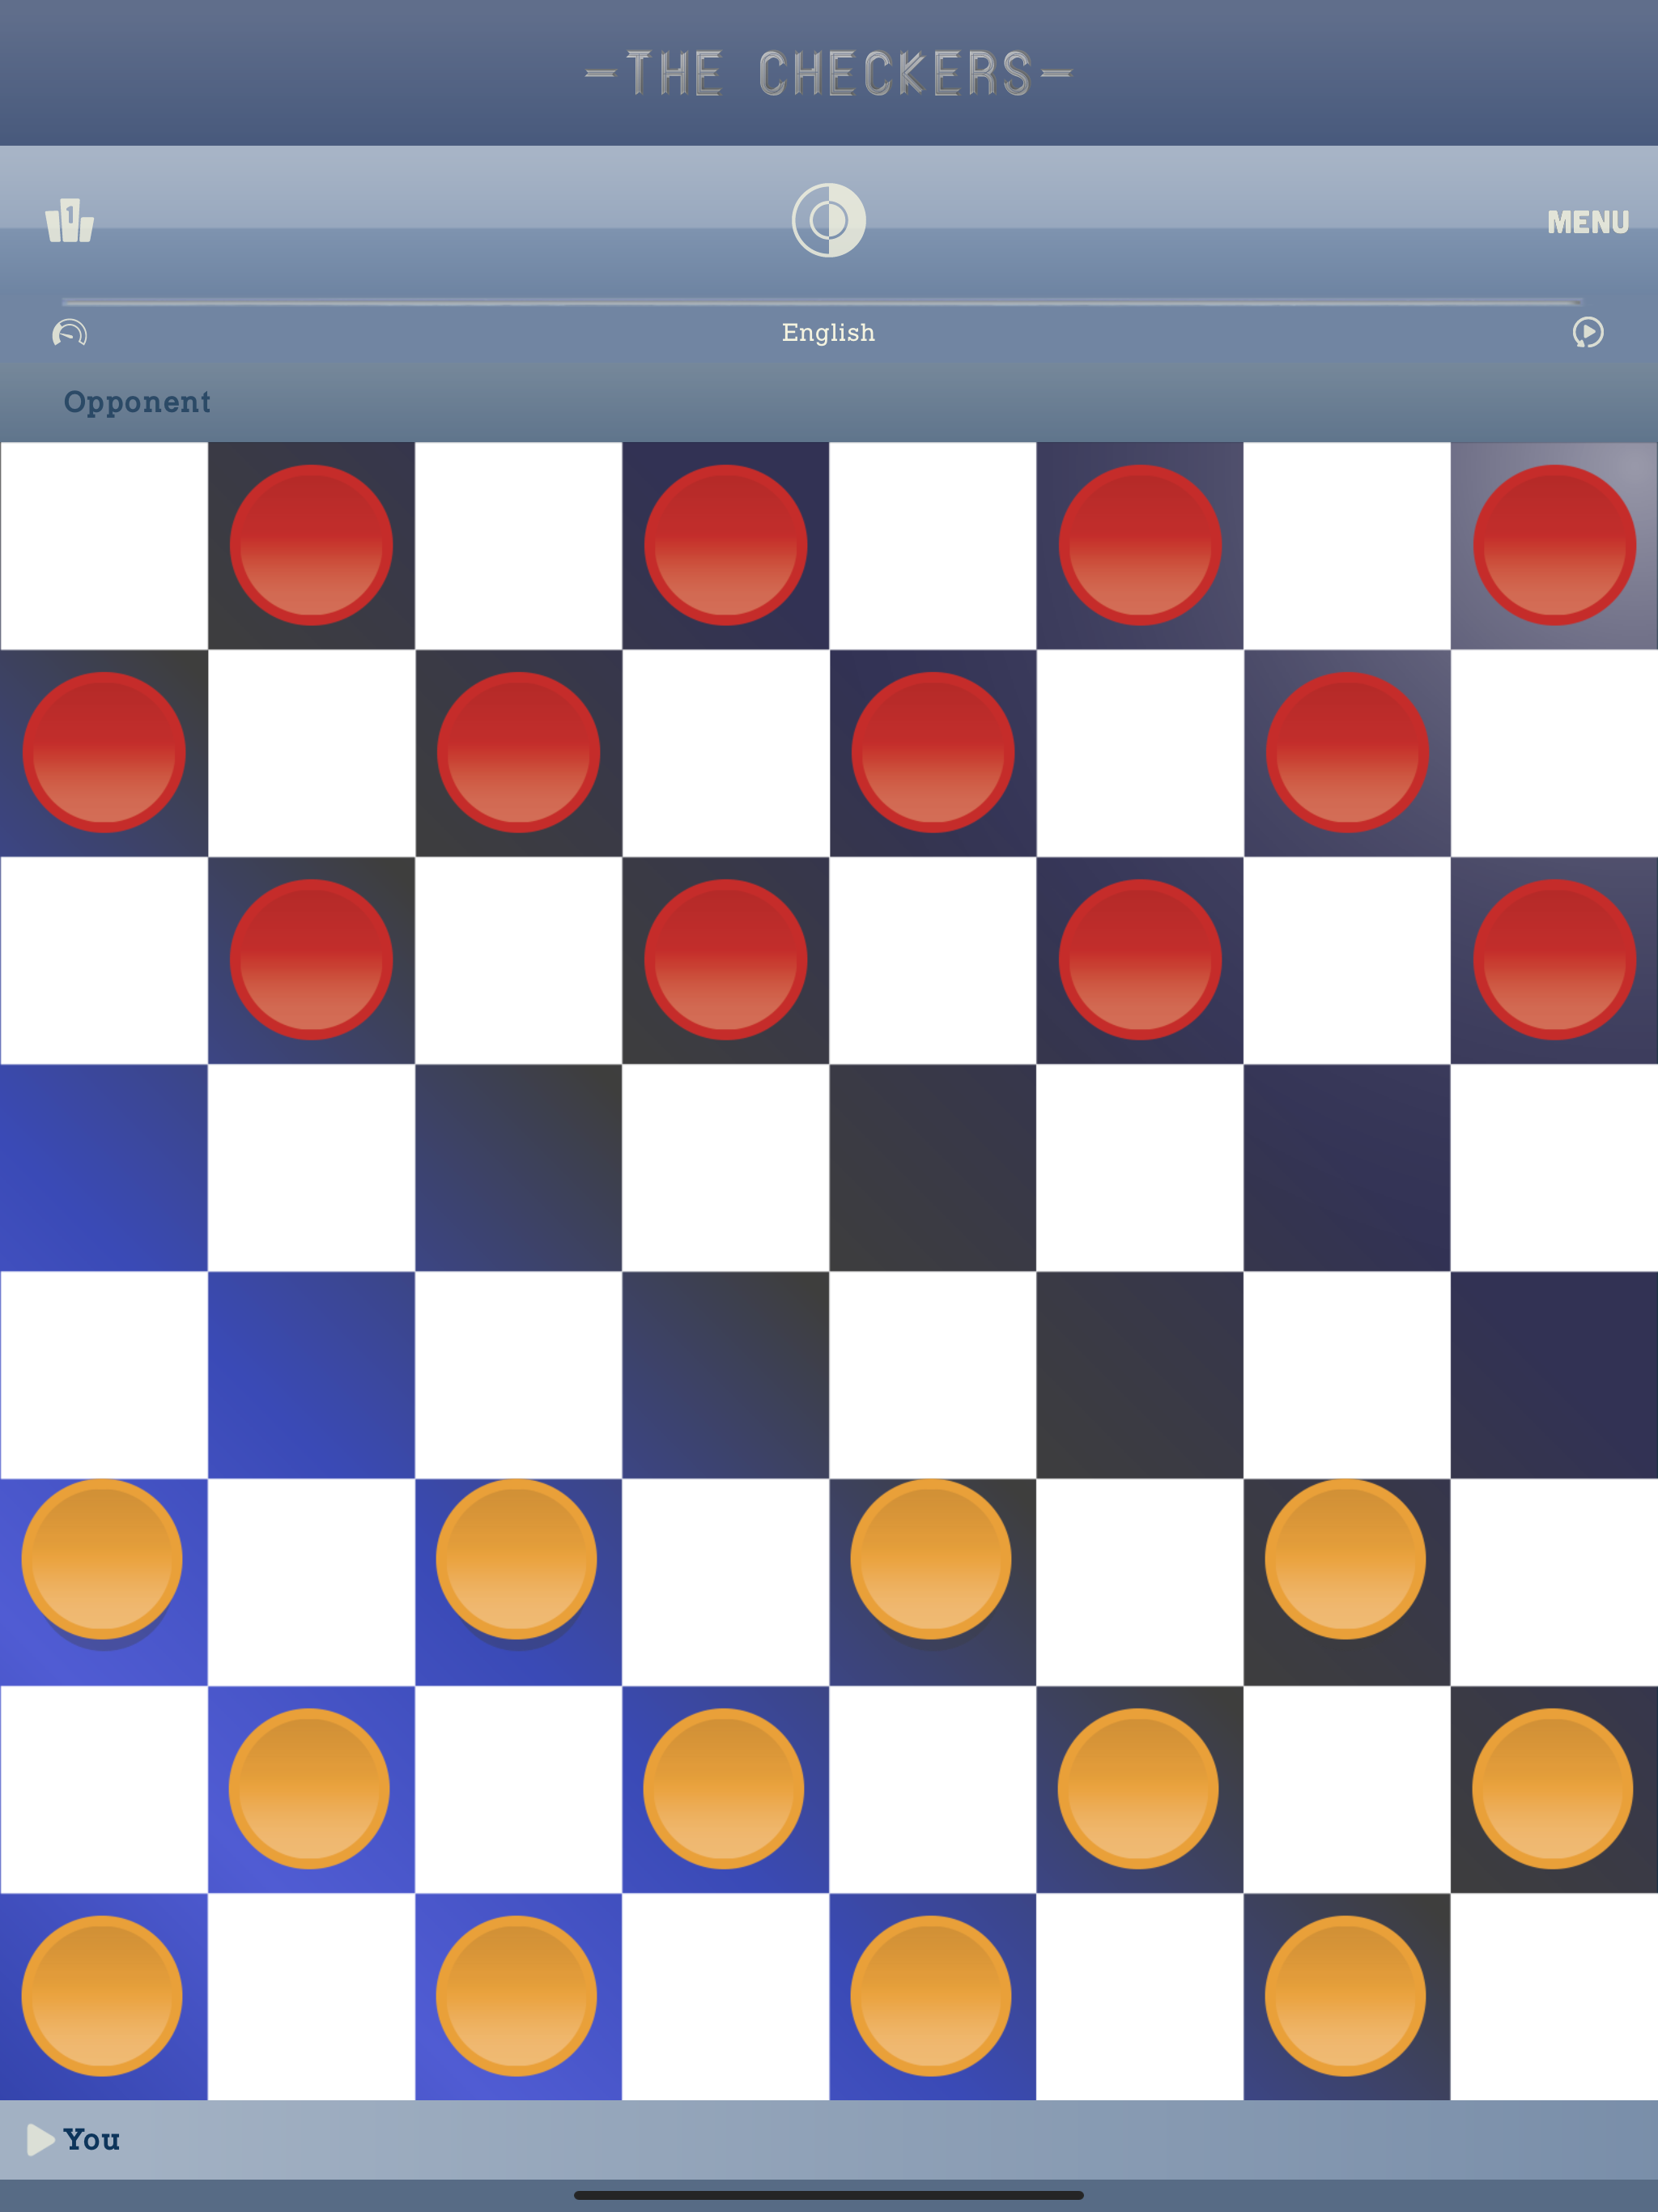This screenshot has width=1658, height=2212.
Task: Click the move history progress bar
Action: pos(822,301)
